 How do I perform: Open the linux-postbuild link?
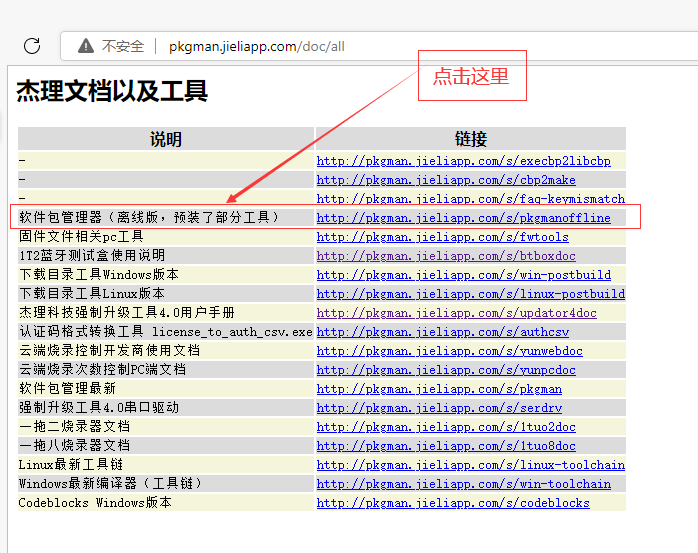click(471, 294)
